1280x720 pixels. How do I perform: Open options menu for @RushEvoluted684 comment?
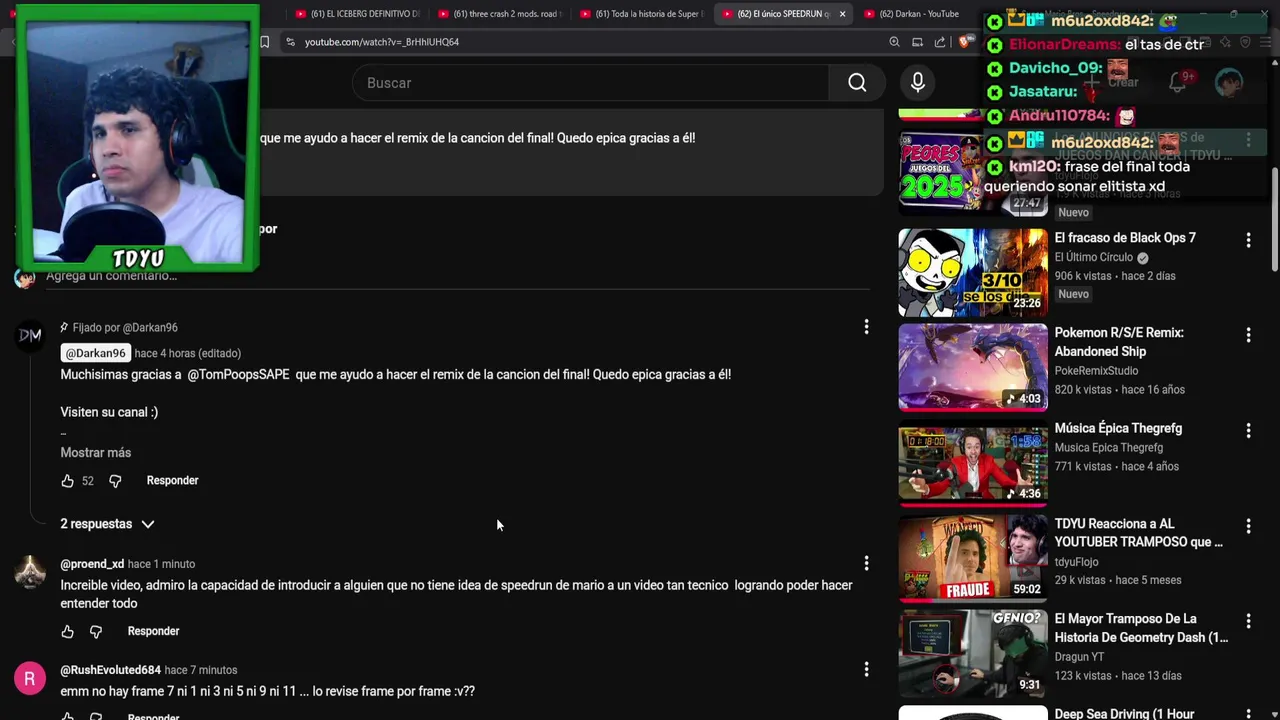coord(866,670)
